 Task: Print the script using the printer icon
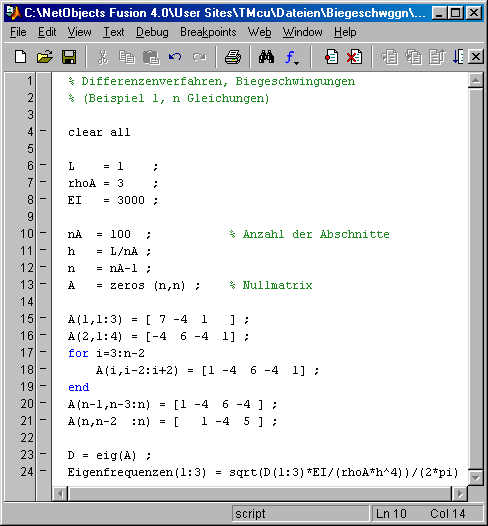232,57
